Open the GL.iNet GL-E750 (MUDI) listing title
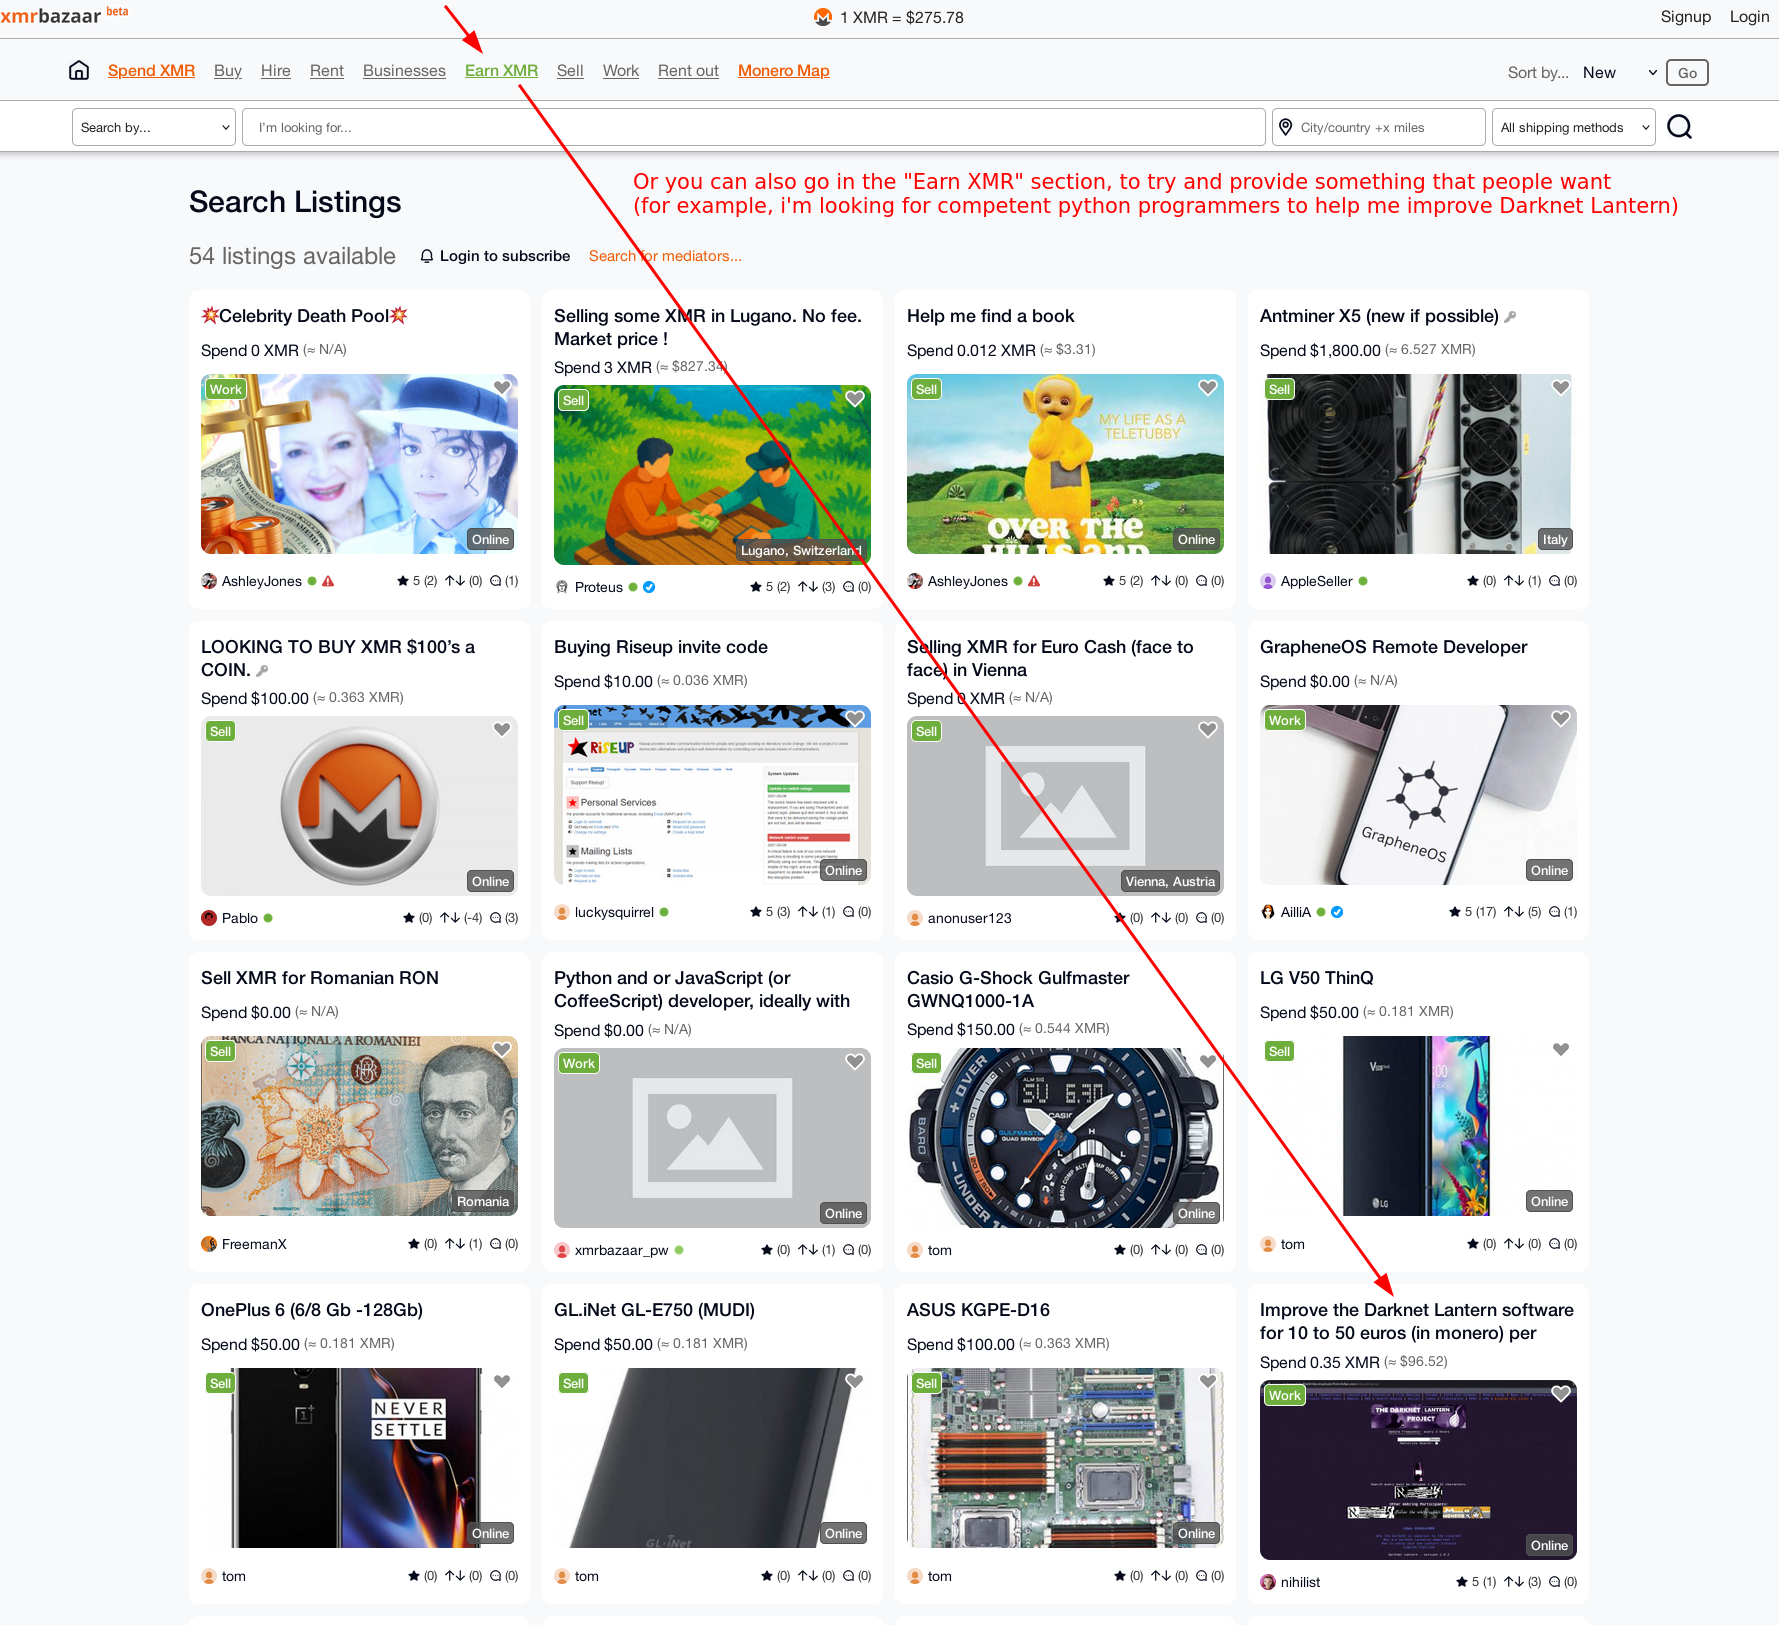Image resolution: width=1779 pixels, height=1625 pixels. (x=654, y=1310)
